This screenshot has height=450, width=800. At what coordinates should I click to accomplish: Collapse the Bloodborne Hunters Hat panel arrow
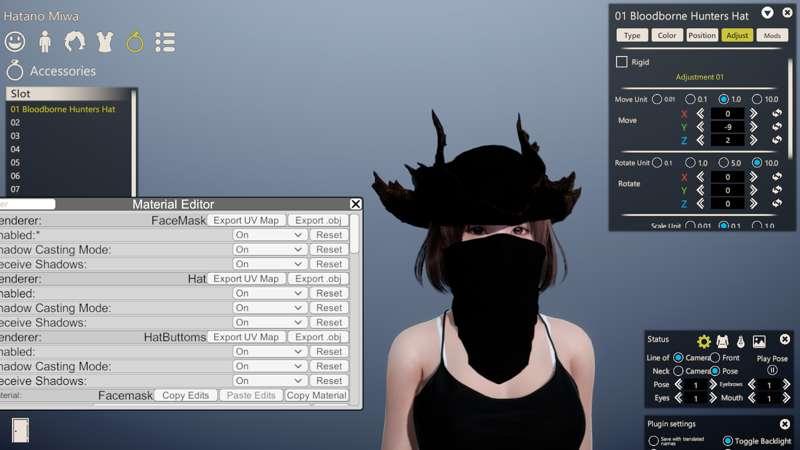click(767, 13)
